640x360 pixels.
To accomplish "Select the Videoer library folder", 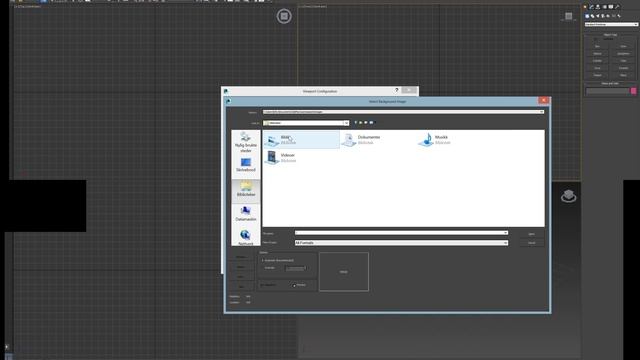I will tap(280, 158).
